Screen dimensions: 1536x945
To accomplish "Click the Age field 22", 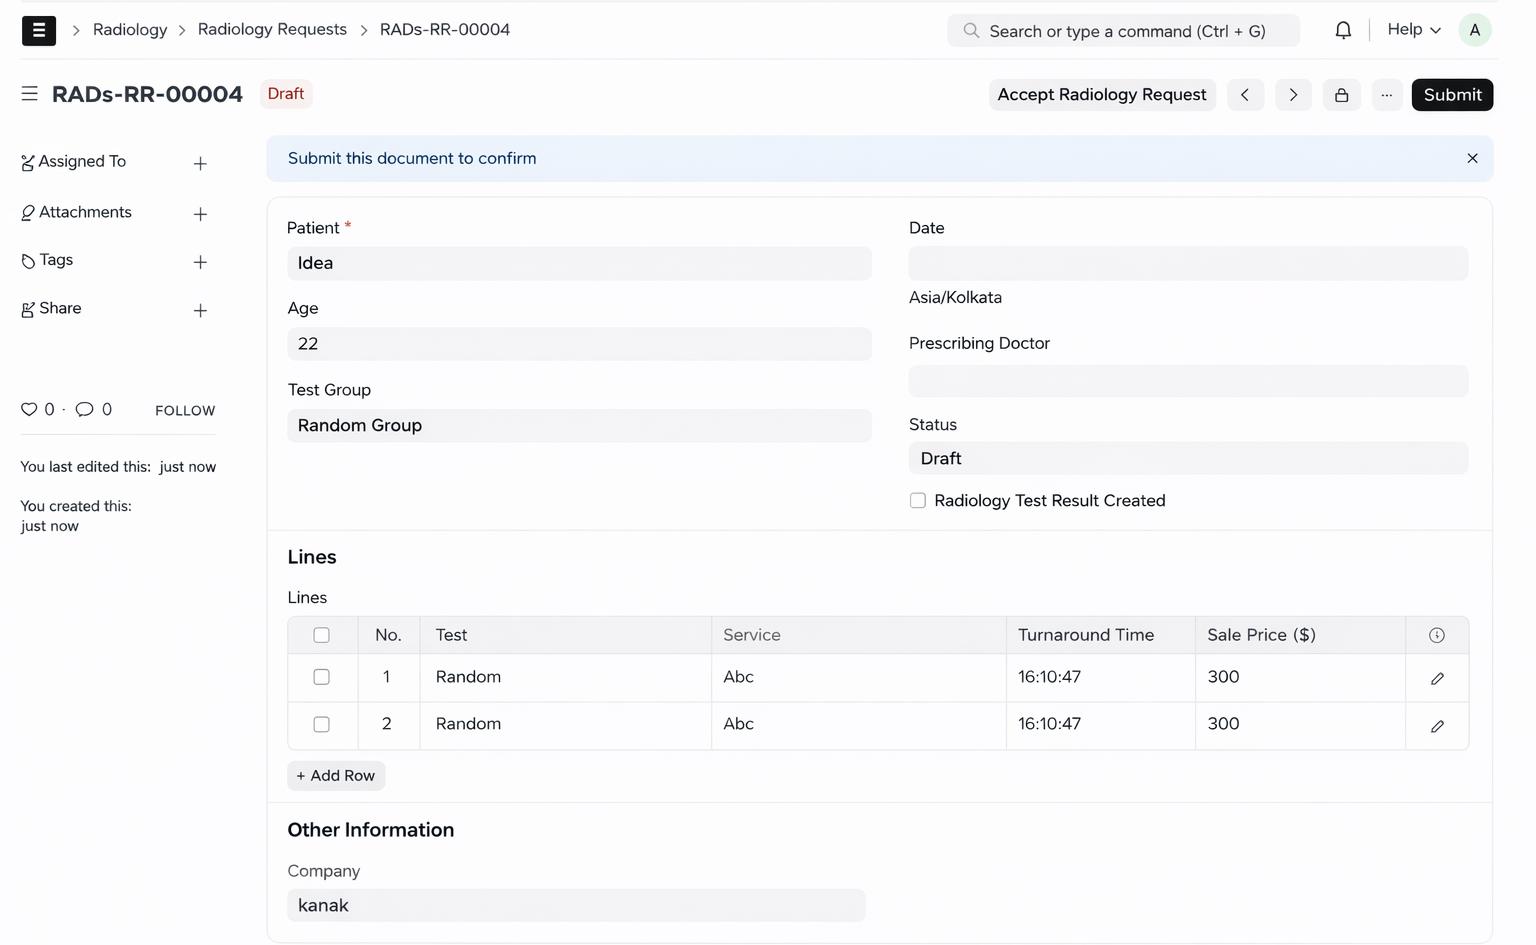I will [579, 344].
